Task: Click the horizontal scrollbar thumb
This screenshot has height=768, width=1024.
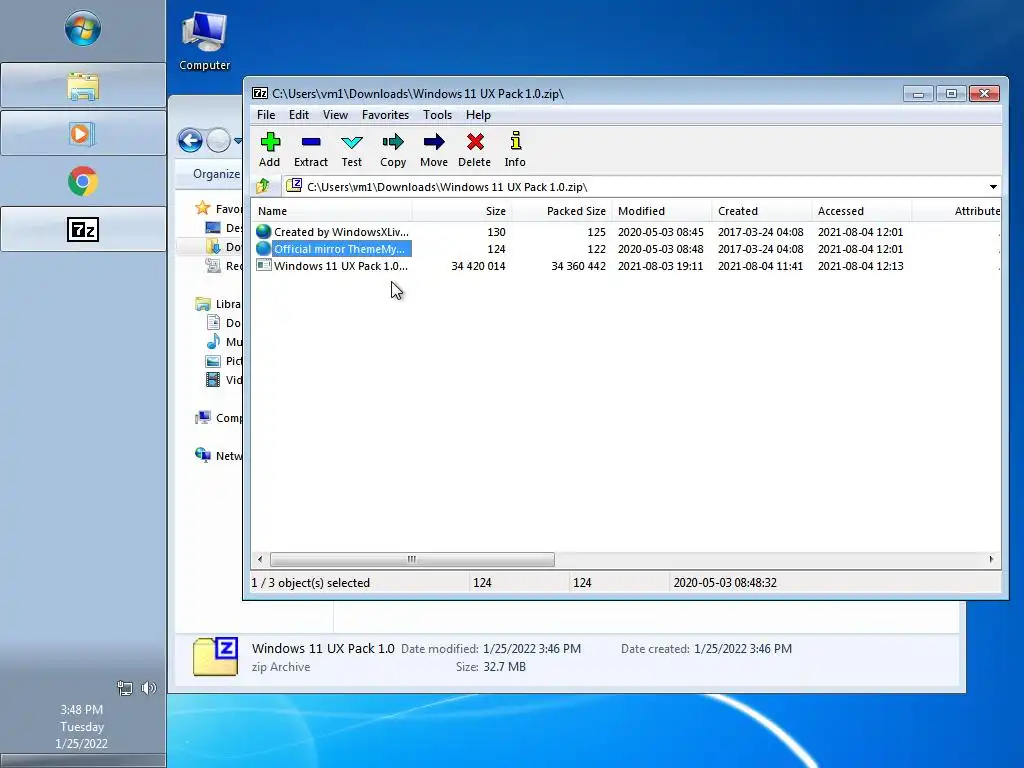Action: click(412, 559)
